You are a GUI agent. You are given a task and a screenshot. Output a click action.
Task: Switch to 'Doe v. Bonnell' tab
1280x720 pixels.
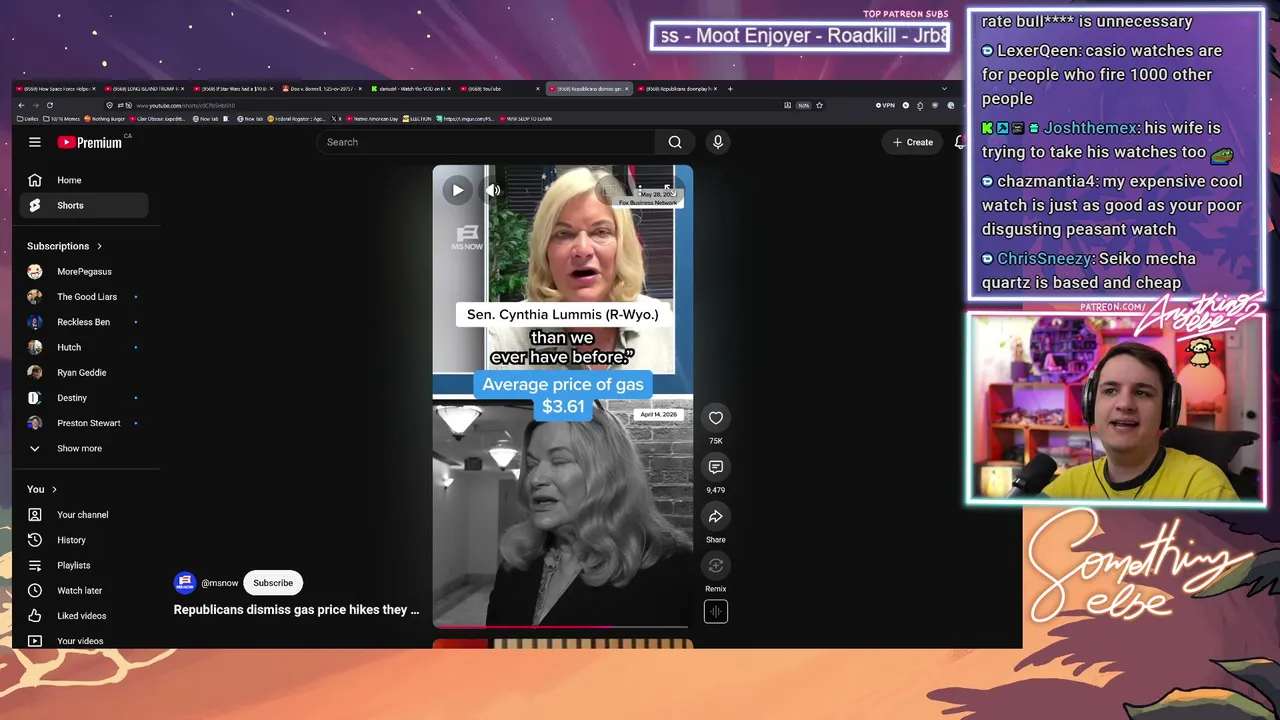[321, 89]
